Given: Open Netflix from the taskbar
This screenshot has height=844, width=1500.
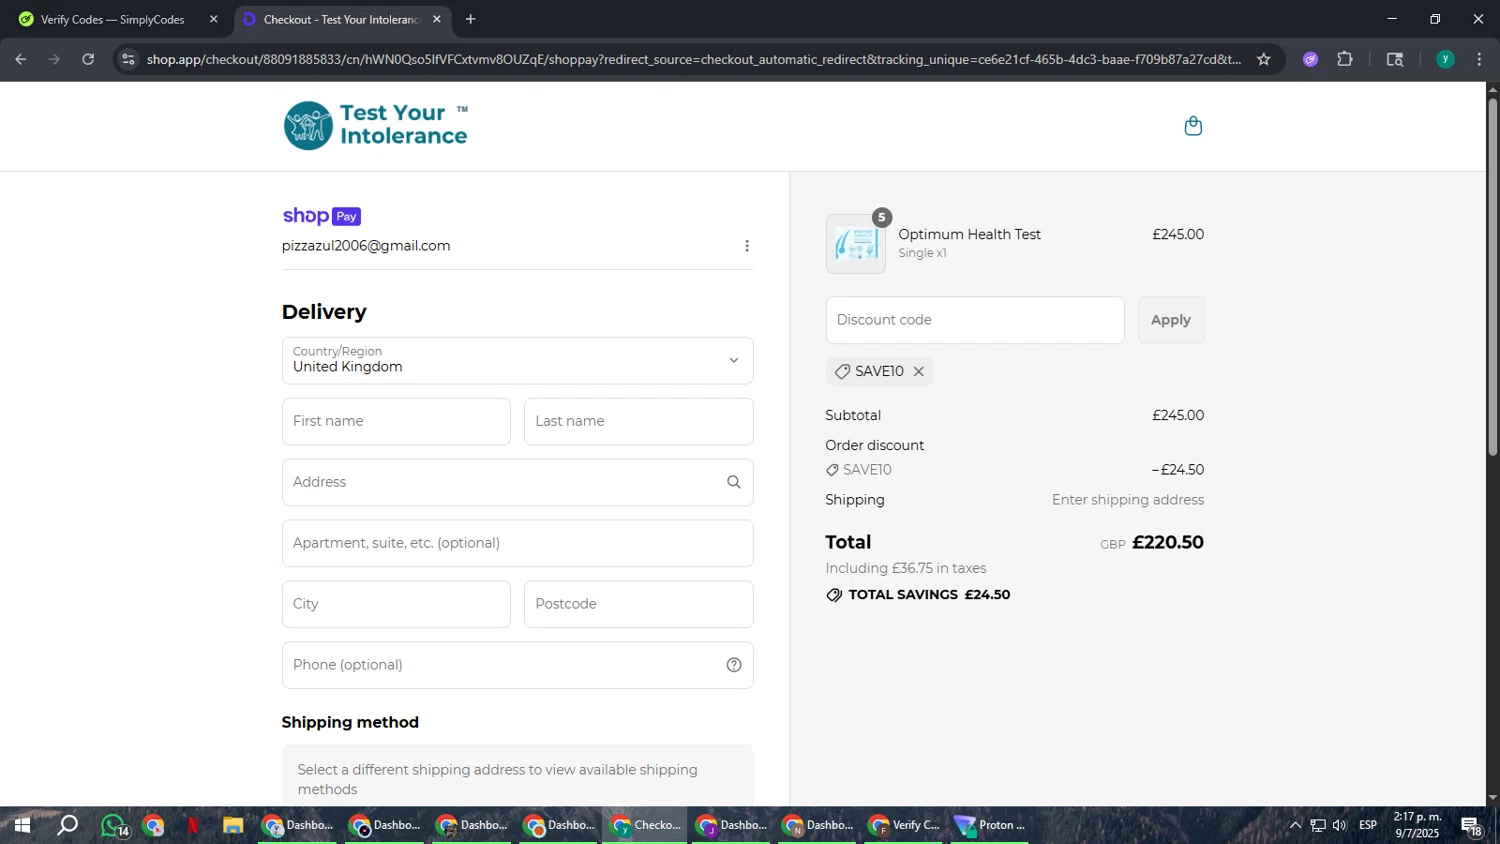Looking at the screenshot, I should [193, 825].
